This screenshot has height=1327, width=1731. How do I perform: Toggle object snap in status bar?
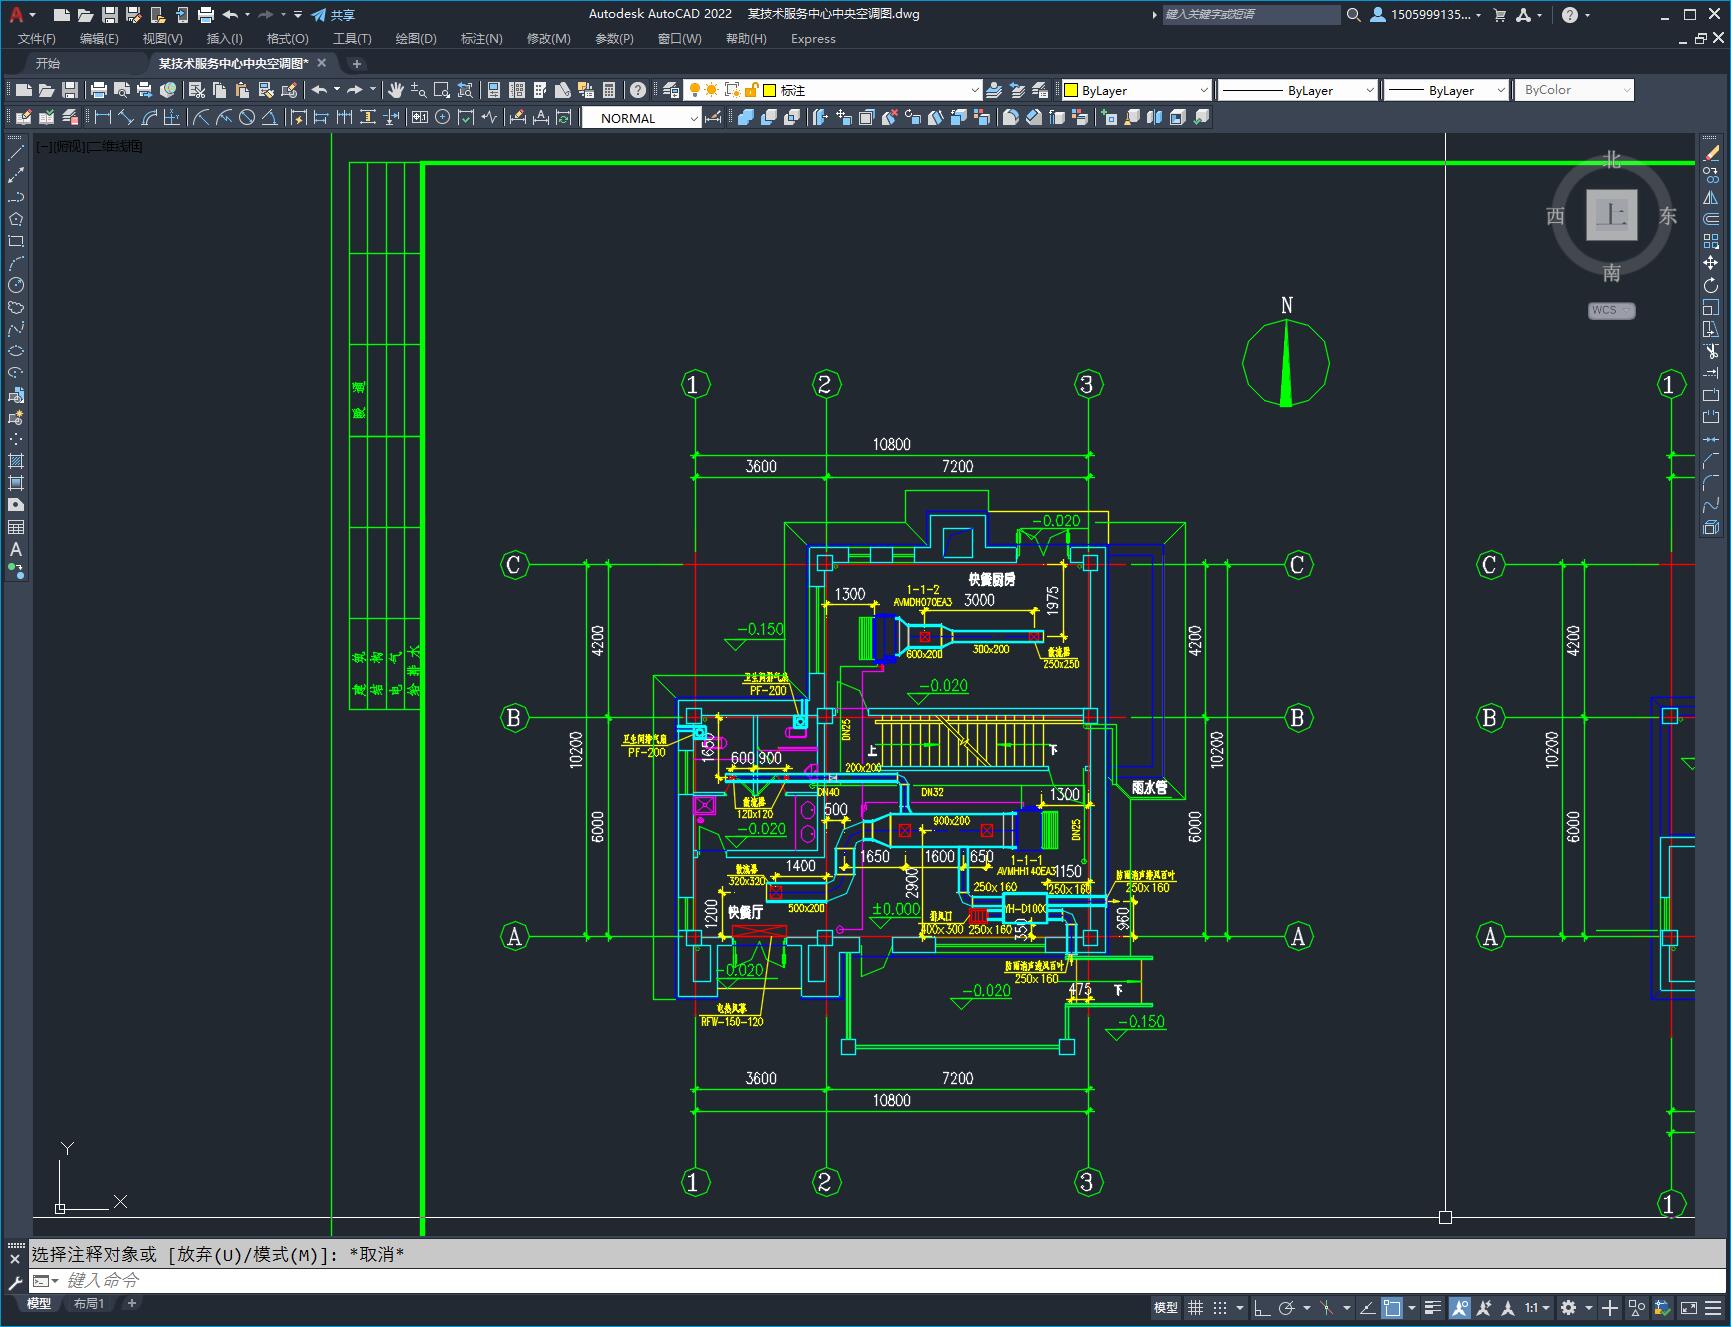coord(1391,1308)
